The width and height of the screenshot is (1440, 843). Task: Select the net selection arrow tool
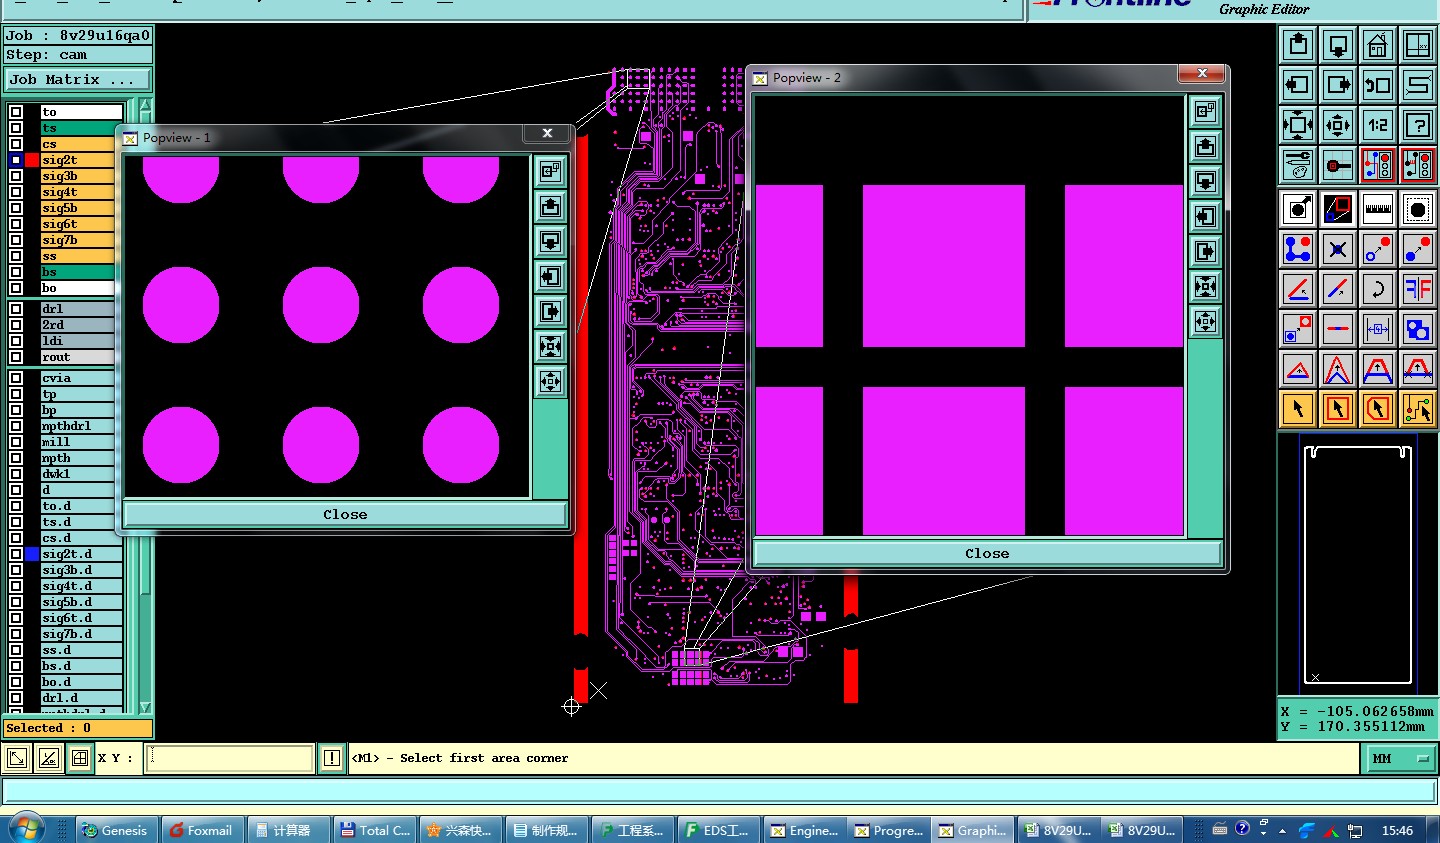tap(1418, 409)
